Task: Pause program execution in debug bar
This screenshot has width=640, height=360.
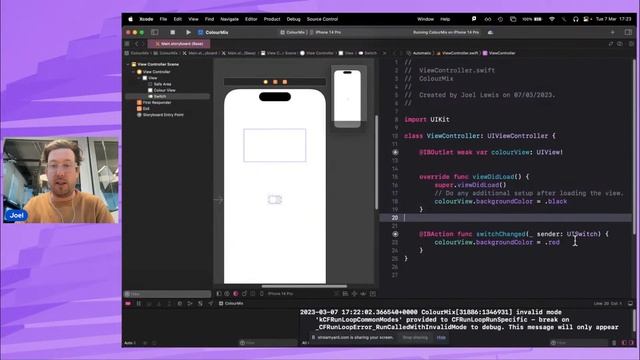Action: [139, 304]
